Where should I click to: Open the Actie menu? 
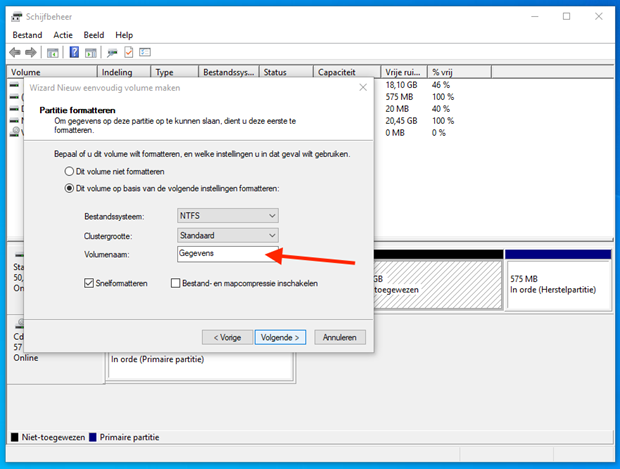(x=63, y=35)
